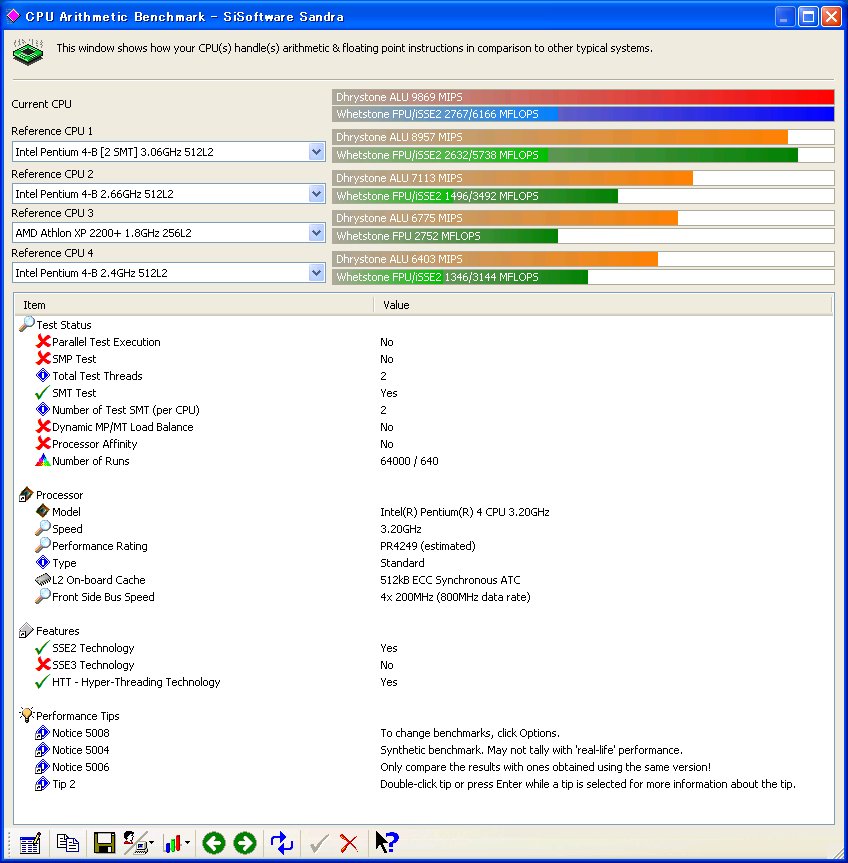Click the Value column header

[x=603, y=305]
